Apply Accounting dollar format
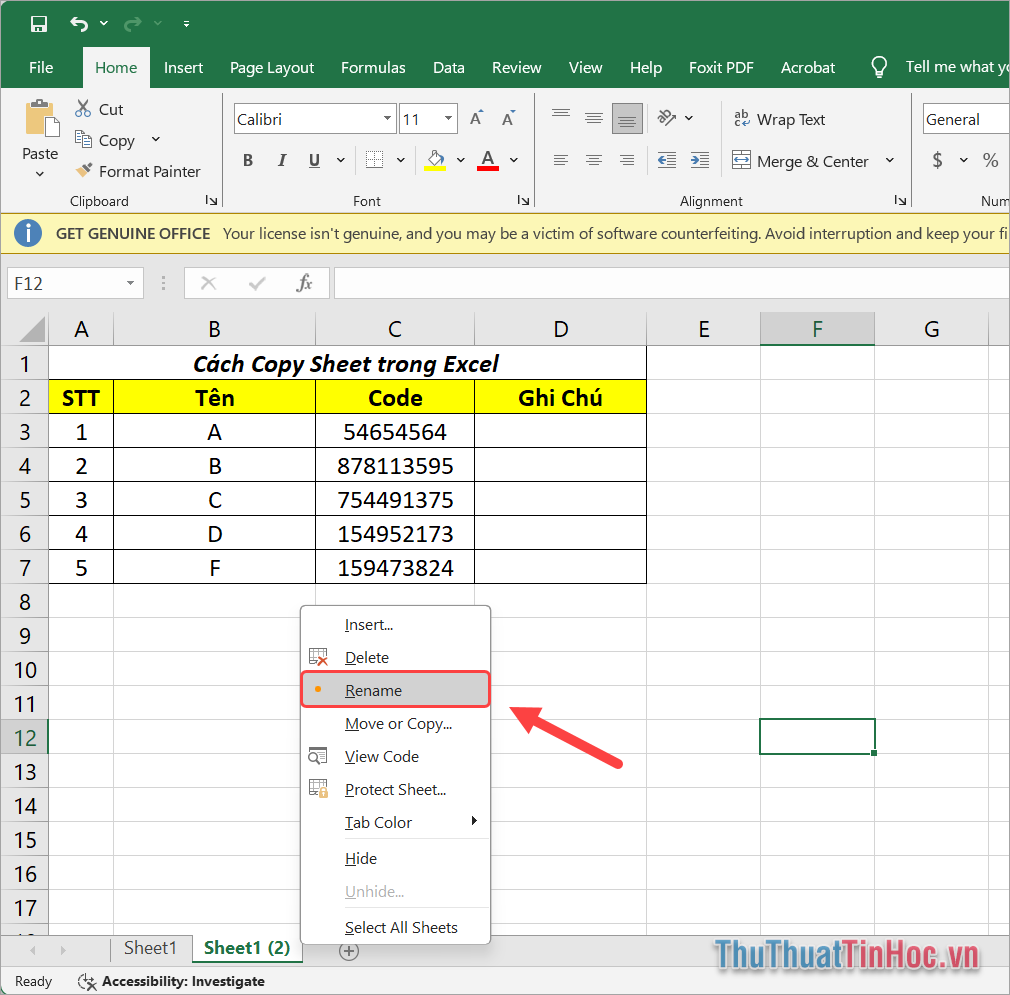This screenshot has width=1010, height=995. click(x=938, y=160)
